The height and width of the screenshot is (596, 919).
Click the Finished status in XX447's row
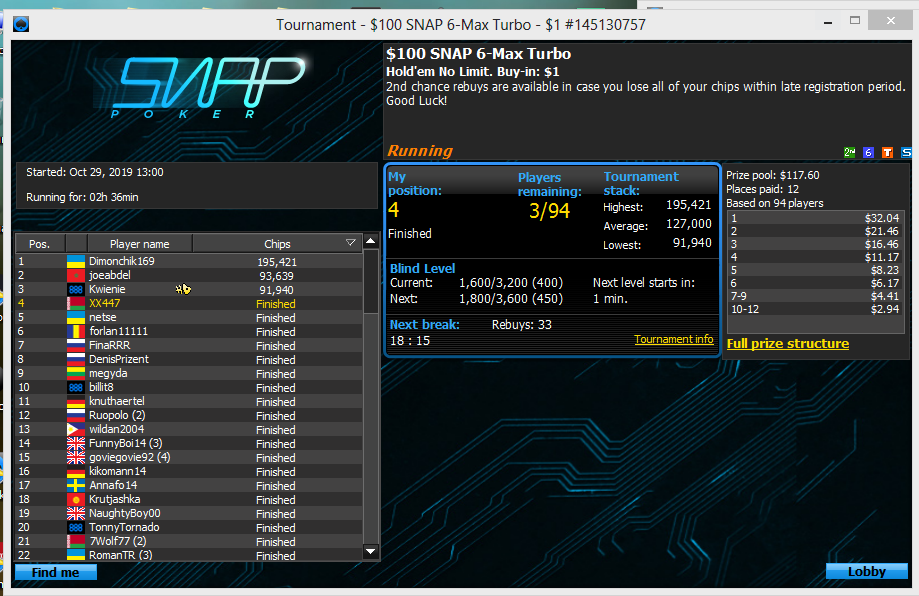pos(276,304)
